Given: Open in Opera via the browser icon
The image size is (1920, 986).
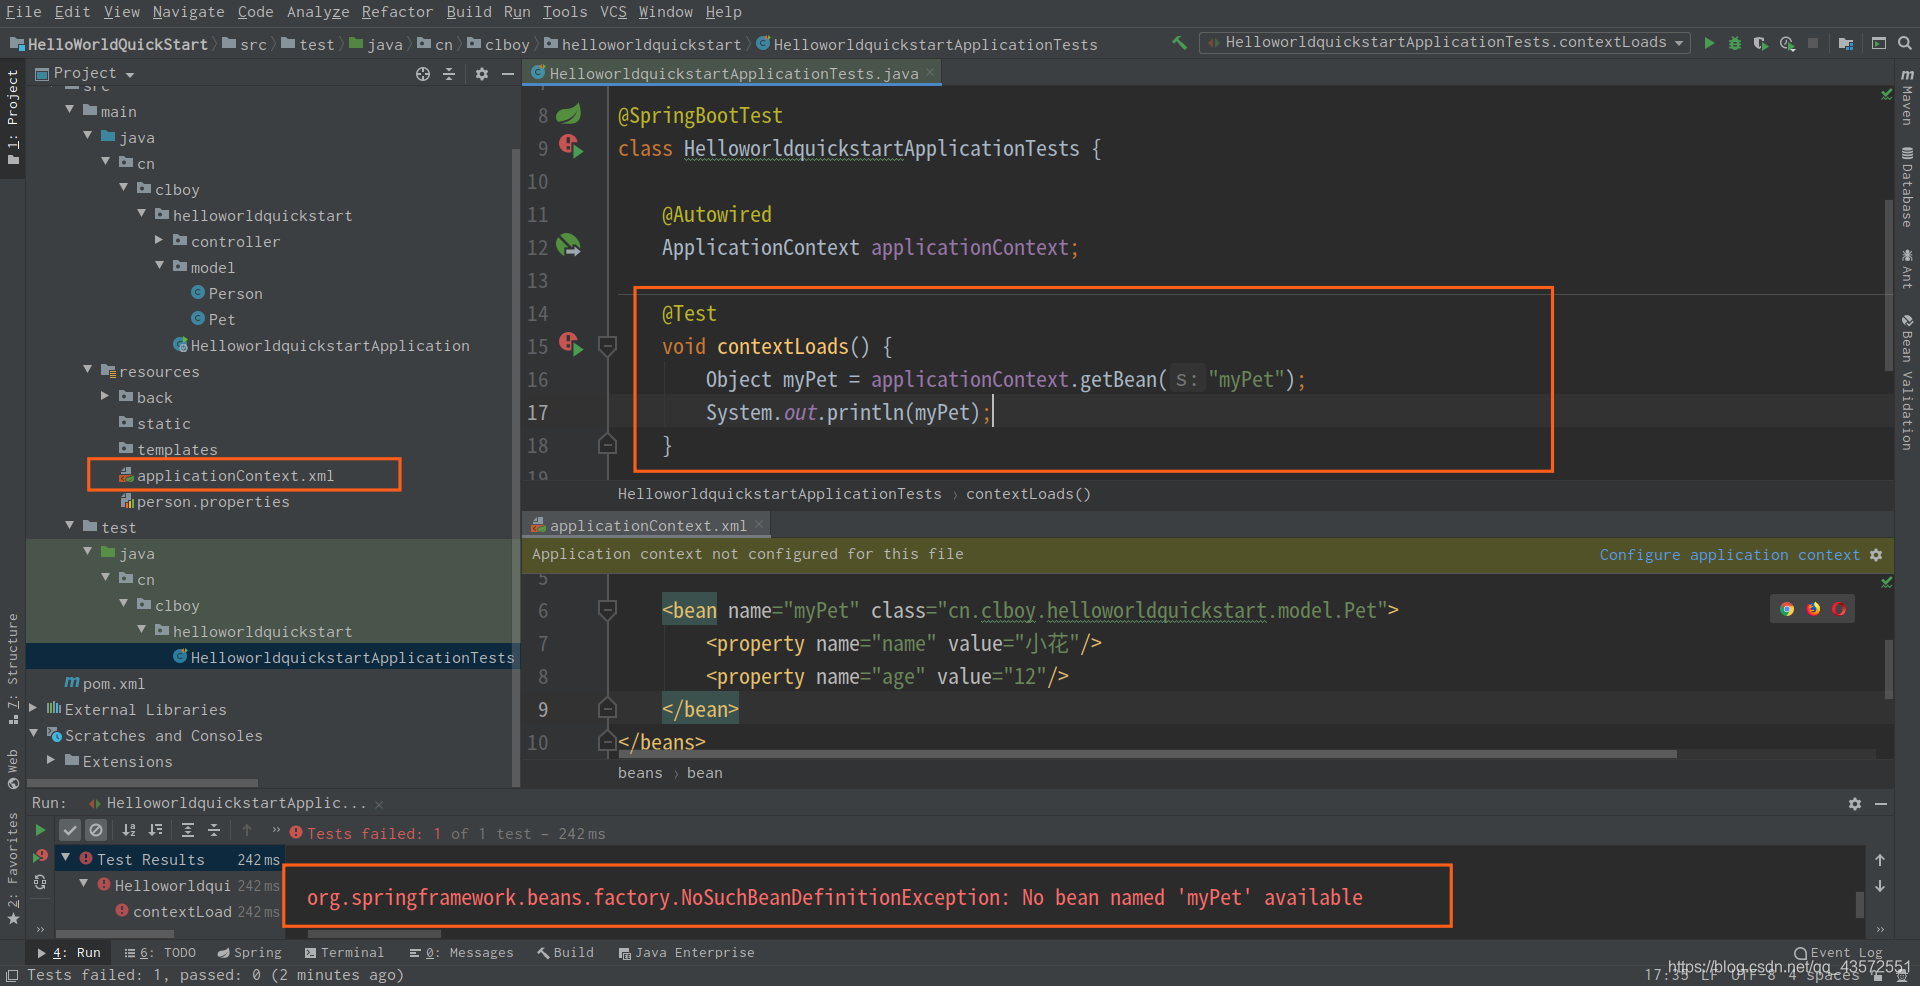Looking at the screenshot, I should pyautogui.click(x=1839, y=609).
